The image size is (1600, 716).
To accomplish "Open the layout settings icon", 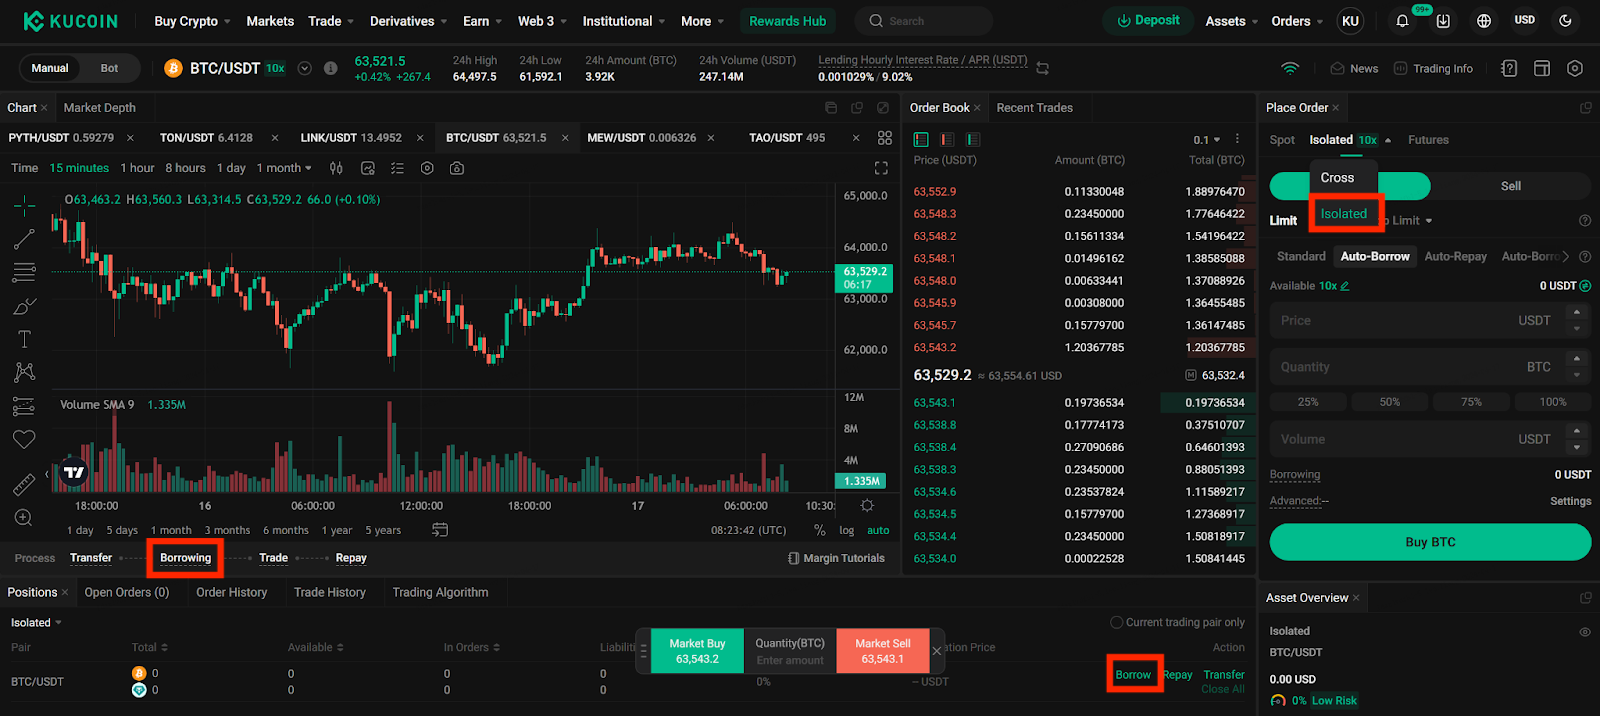I will (x=1542, y=68).
